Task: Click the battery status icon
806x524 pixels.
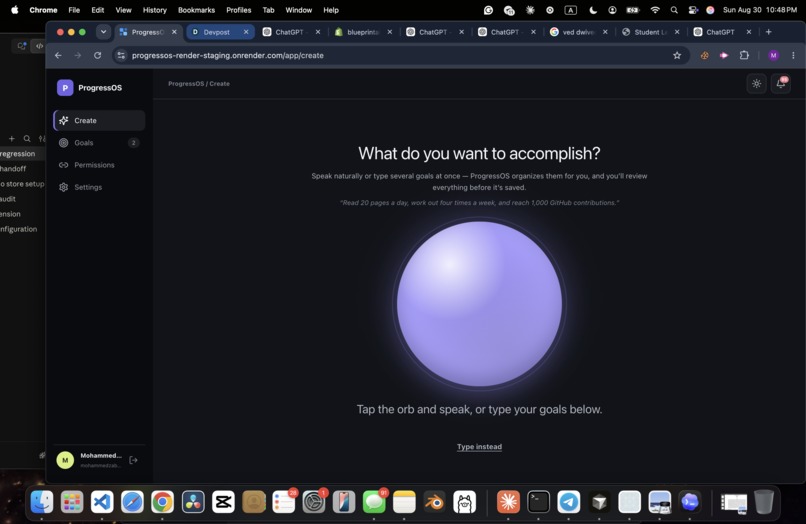Action: 633,10
